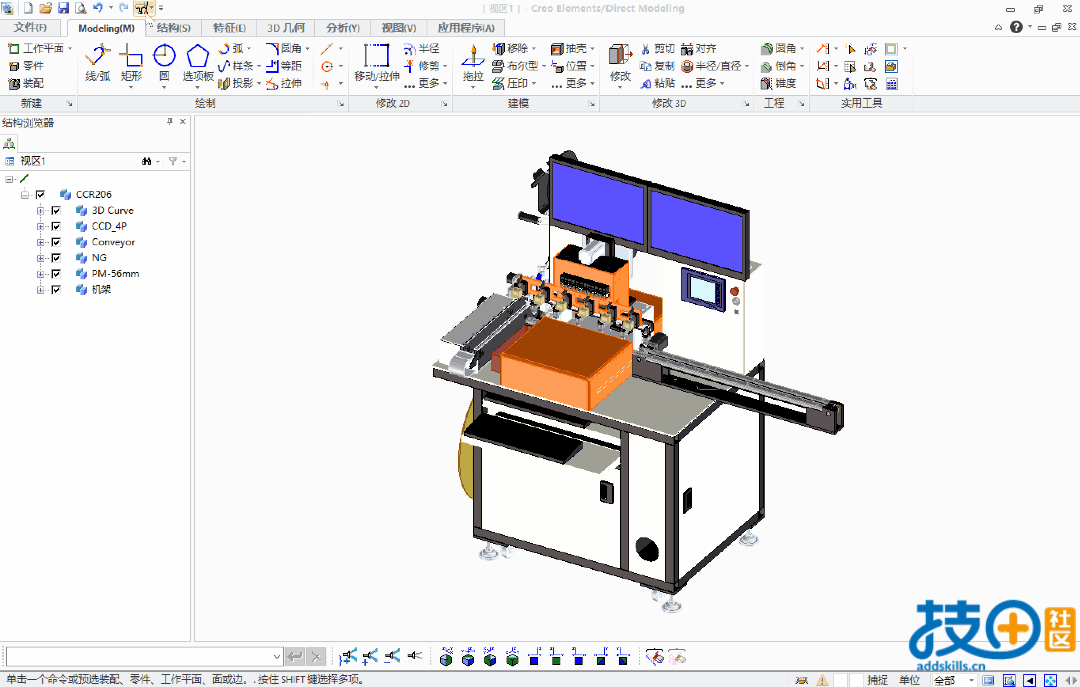This screenshot has height=687, width=1080.
Task: Switch to the 3D 几何 ribbon tab
Action: click(x=286, y=28)
